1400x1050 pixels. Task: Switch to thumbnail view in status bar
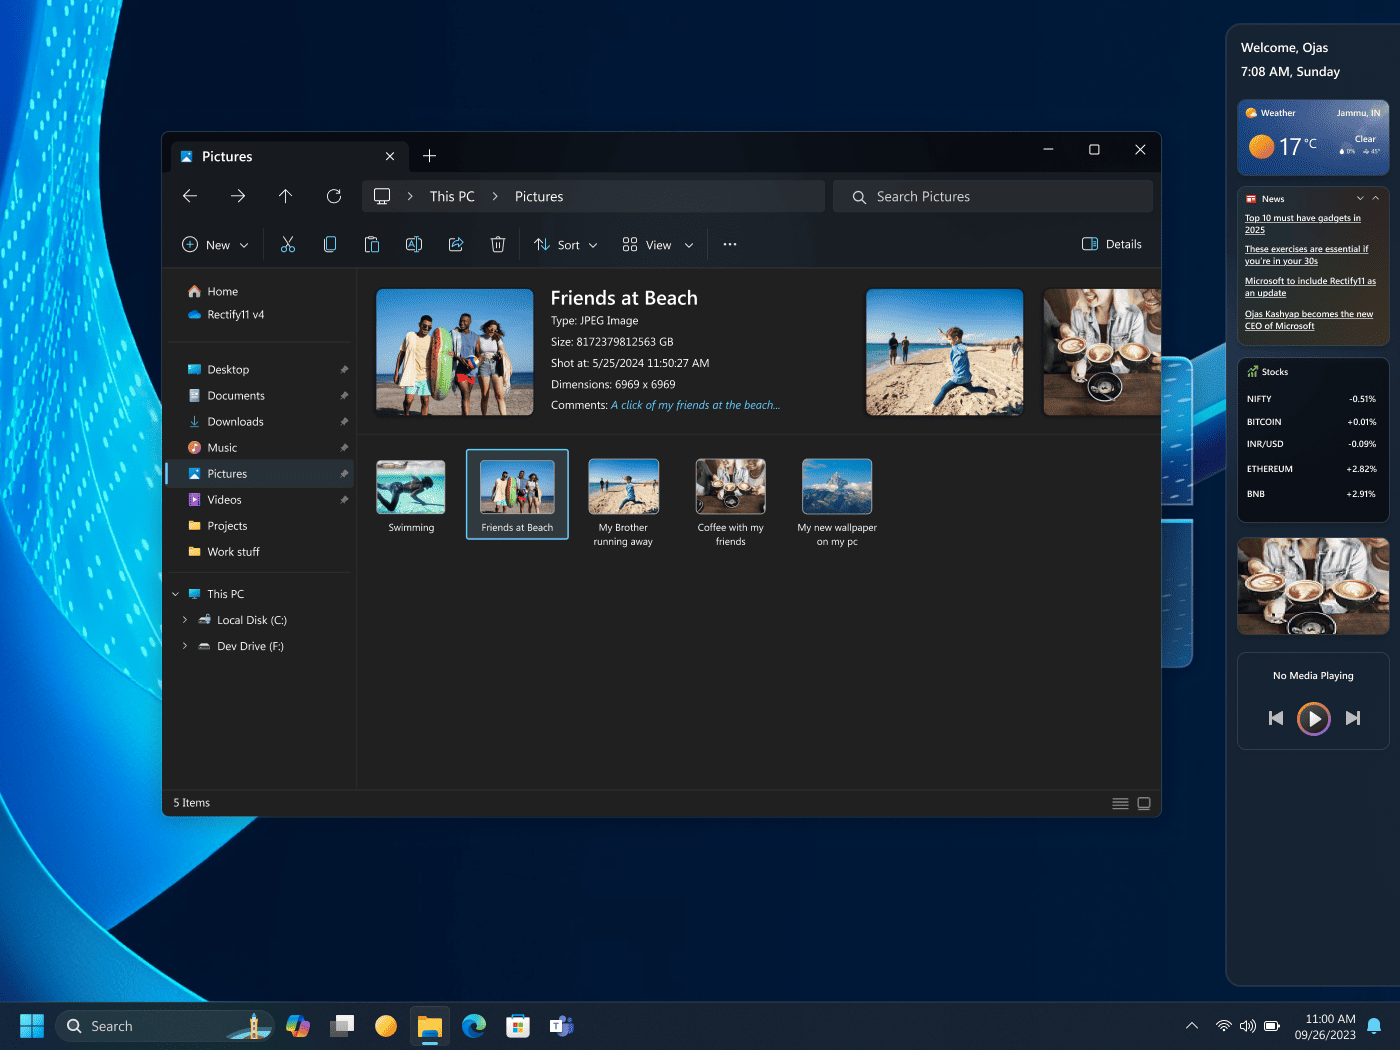click(x=1144, y=804)
